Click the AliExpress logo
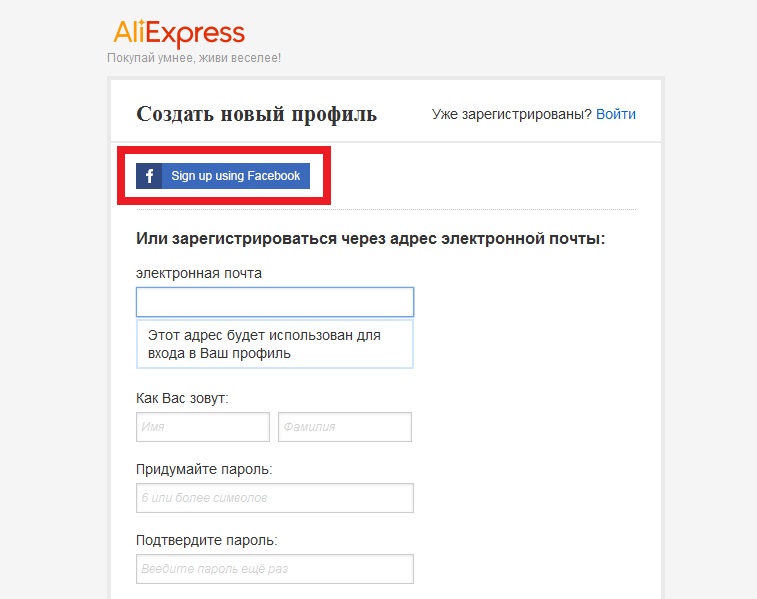Screen dimensions: 757x599 pyautogui.click(x=179, y=33)
